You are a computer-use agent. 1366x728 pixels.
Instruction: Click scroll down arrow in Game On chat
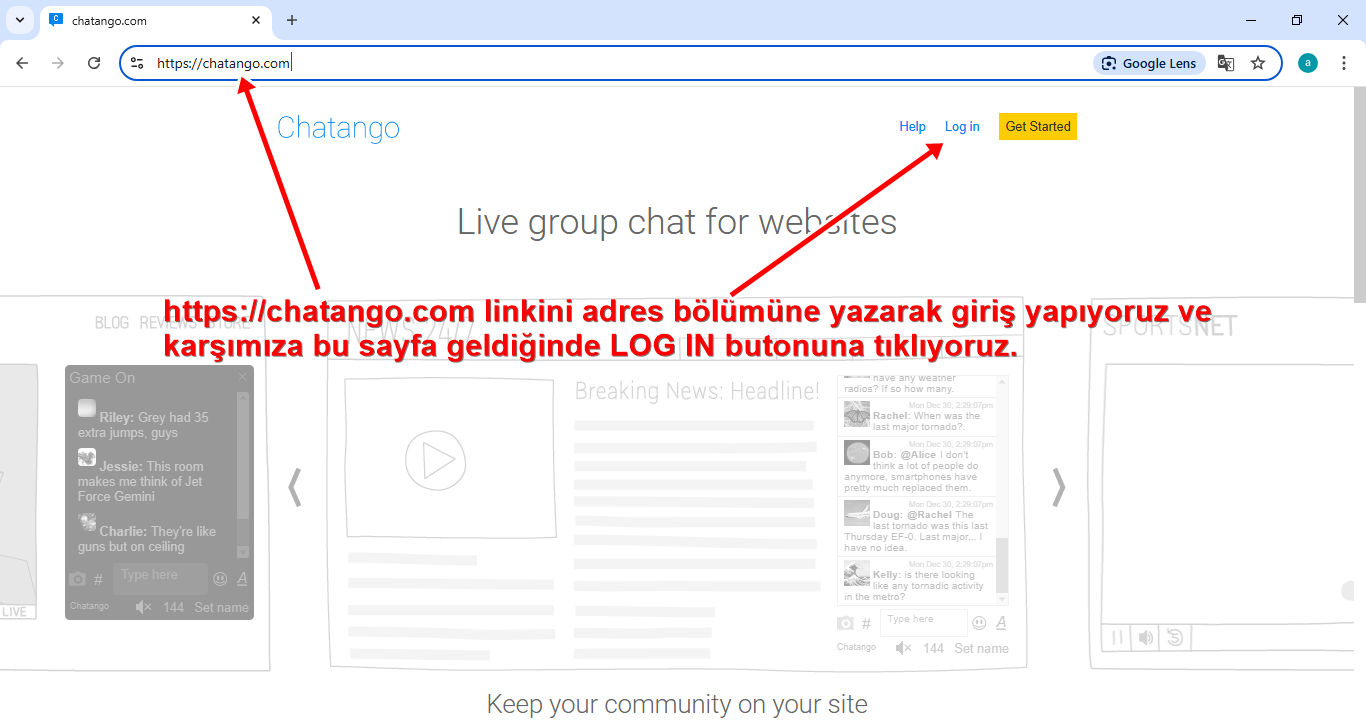click(242, 552)
